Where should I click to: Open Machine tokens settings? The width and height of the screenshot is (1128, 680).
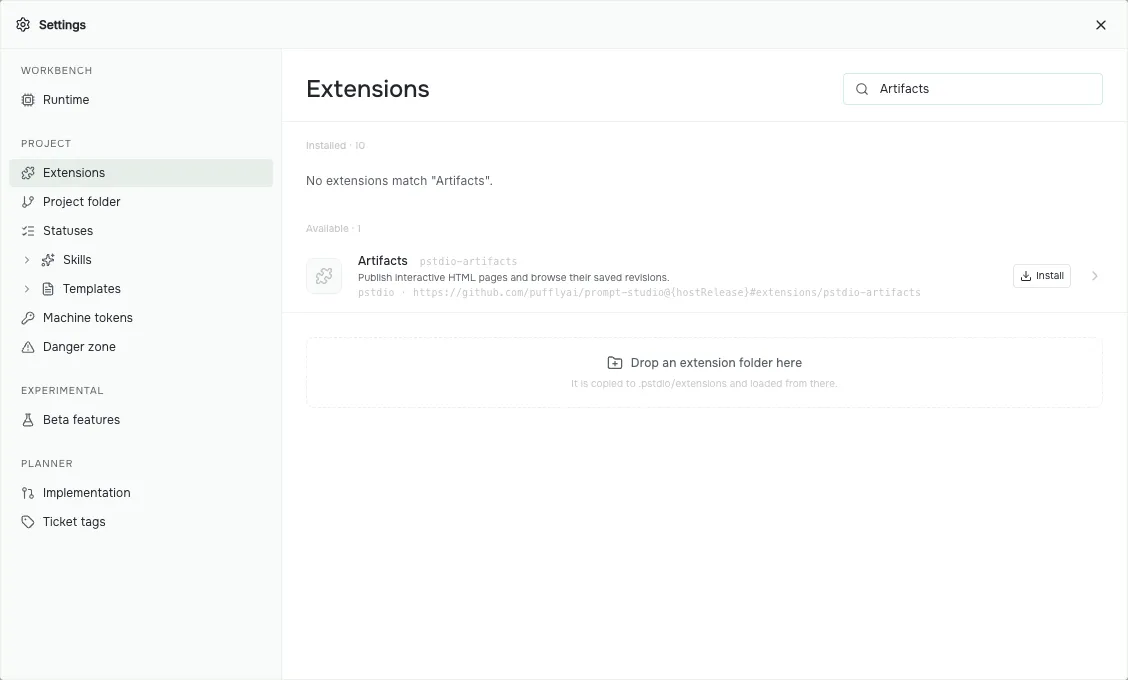(x=141, y=317)
